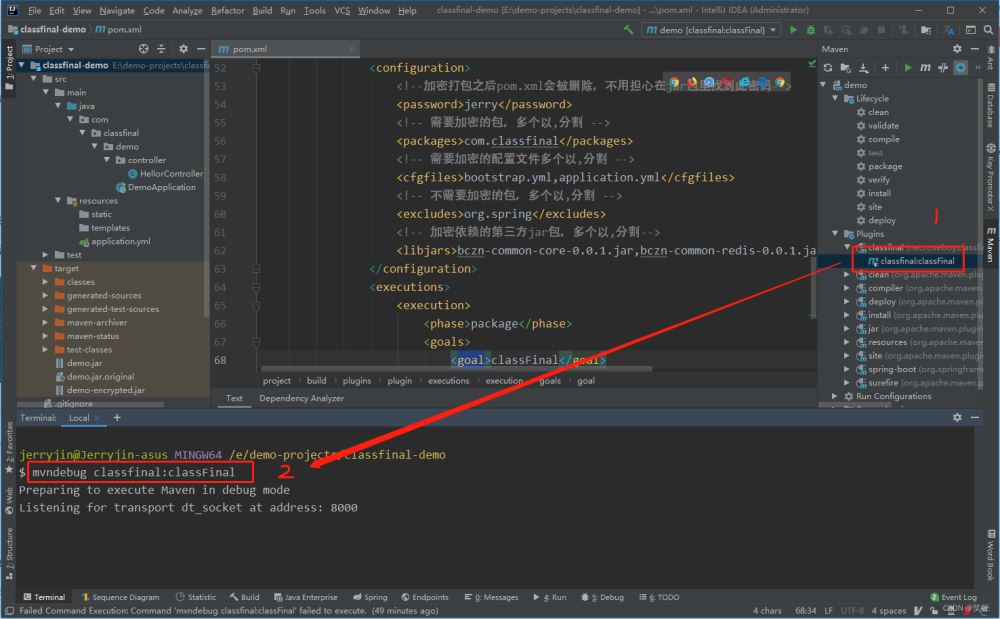Open the 6: TODO tool window

click(659, 597)
